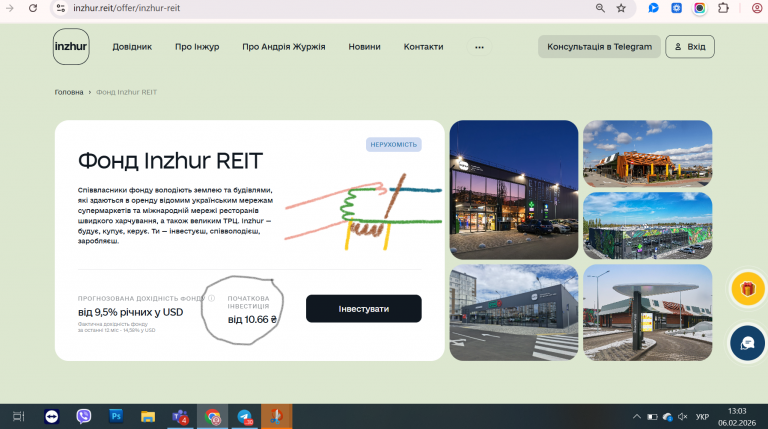Click the address bar URL
Image resolution: width=768 pixels, height=429 pixels.
pyautogui.click(x=127, y=8)
